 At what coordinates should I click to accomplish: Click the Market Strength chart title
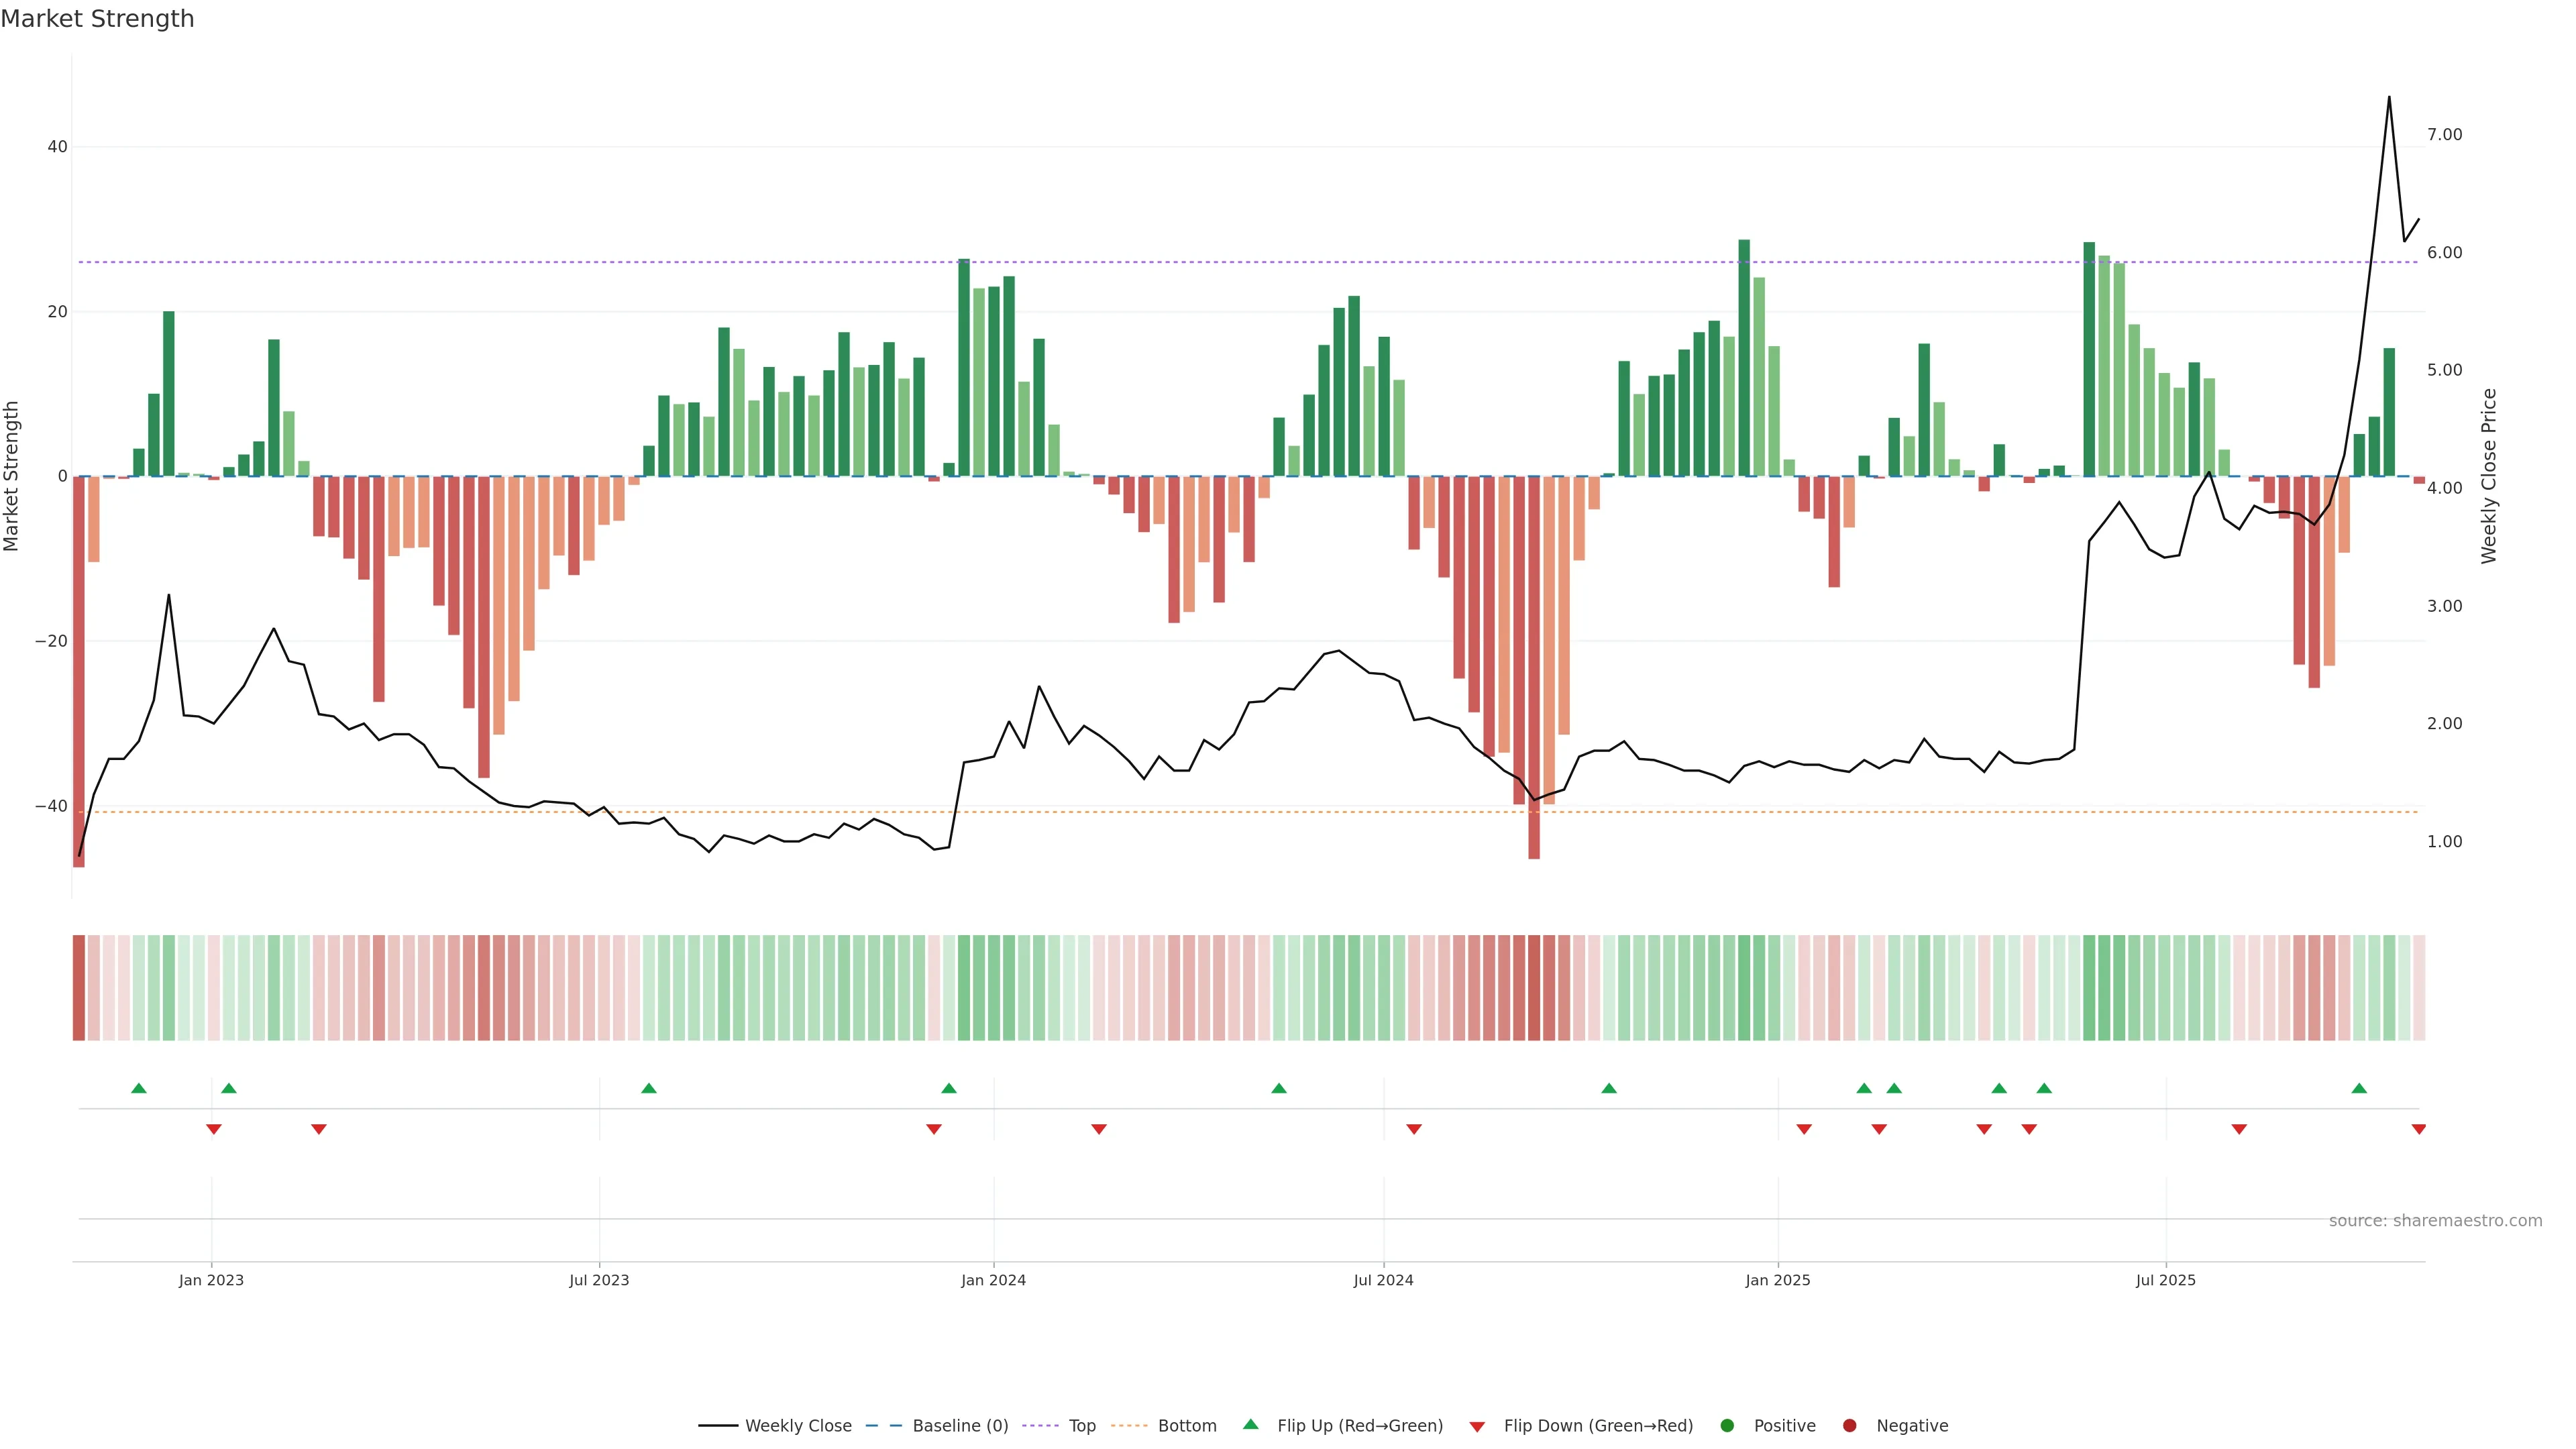97,19
